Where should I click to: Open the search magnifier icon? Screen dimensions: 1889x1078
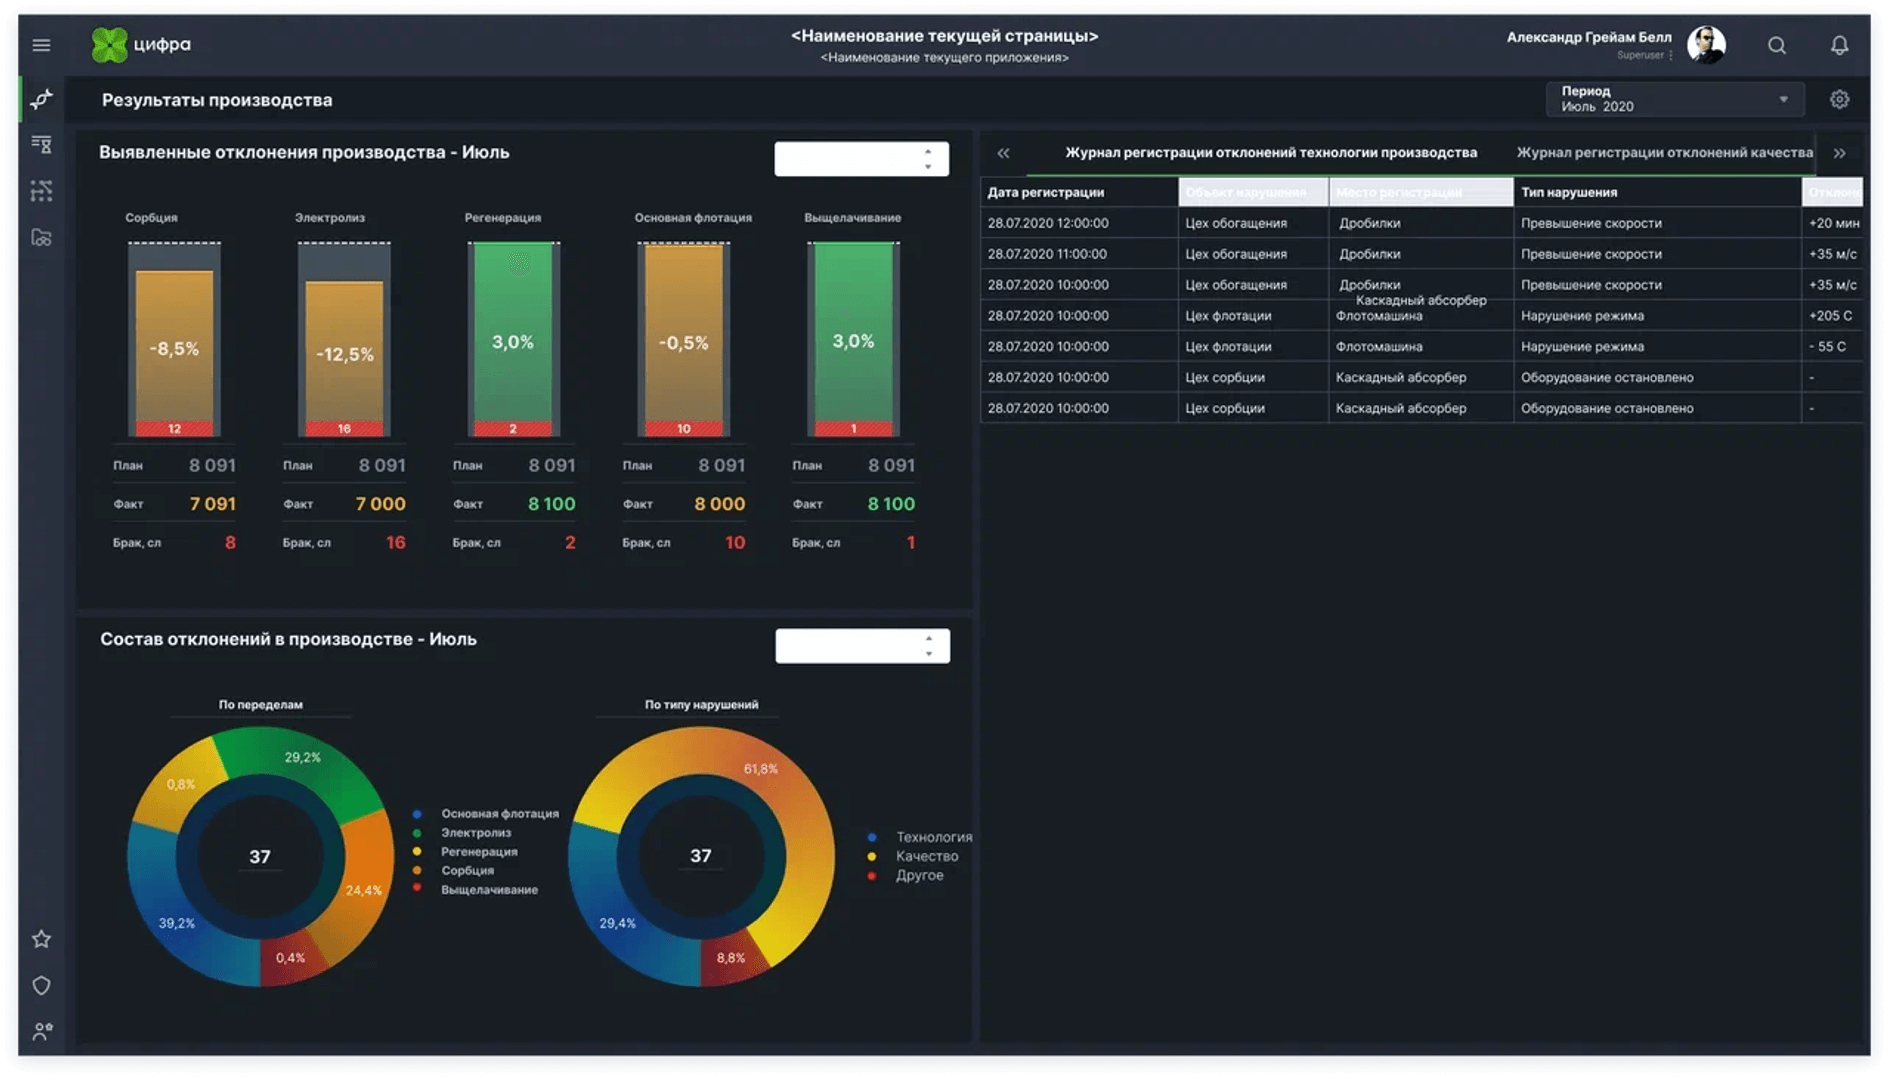[1776, 45]
